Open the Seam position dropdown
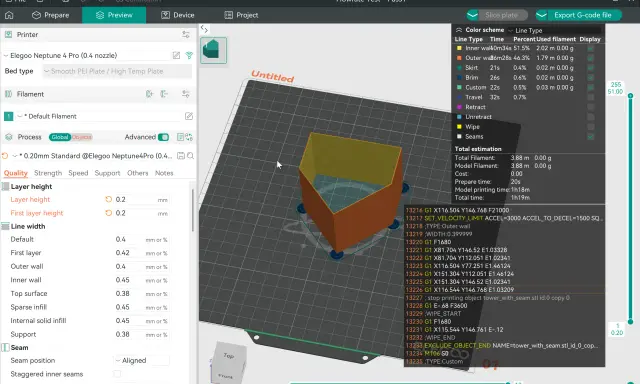The image size is (640, 384). pyautogui.click(x=141, y=360)
